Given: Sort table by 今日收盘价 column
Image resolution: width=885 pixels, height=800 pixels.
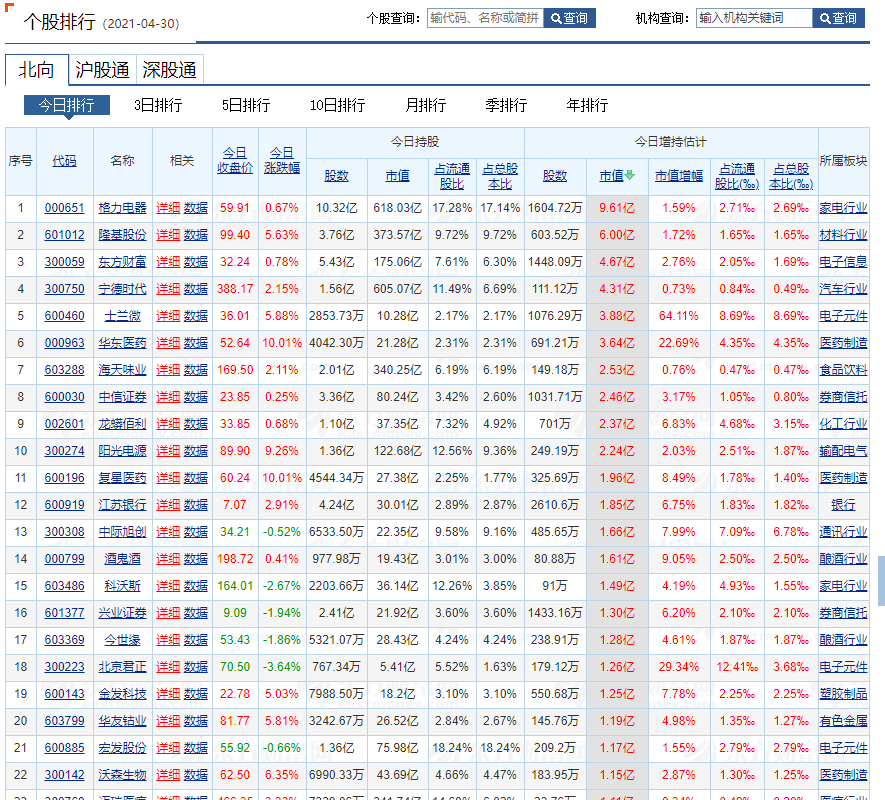Looking at the screenshot, I should [x=235, y=160].
